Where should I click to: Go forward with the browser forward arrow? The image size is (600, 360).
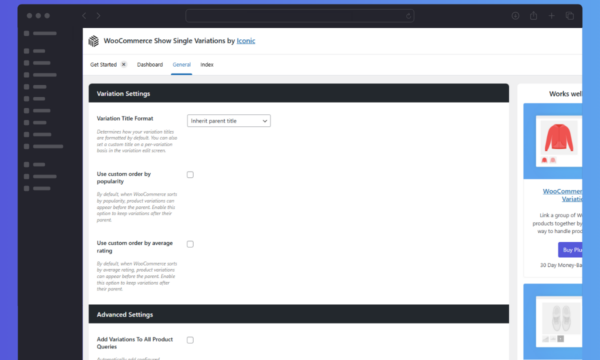click(98, 16)
